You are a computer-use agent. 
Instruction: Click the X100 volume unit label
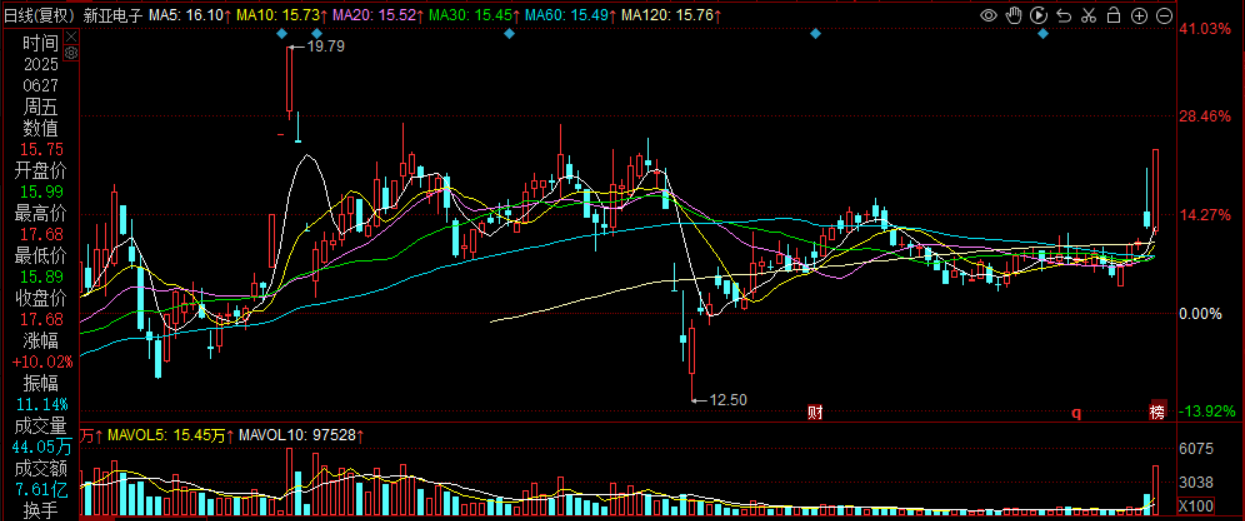click(1197, 505)
